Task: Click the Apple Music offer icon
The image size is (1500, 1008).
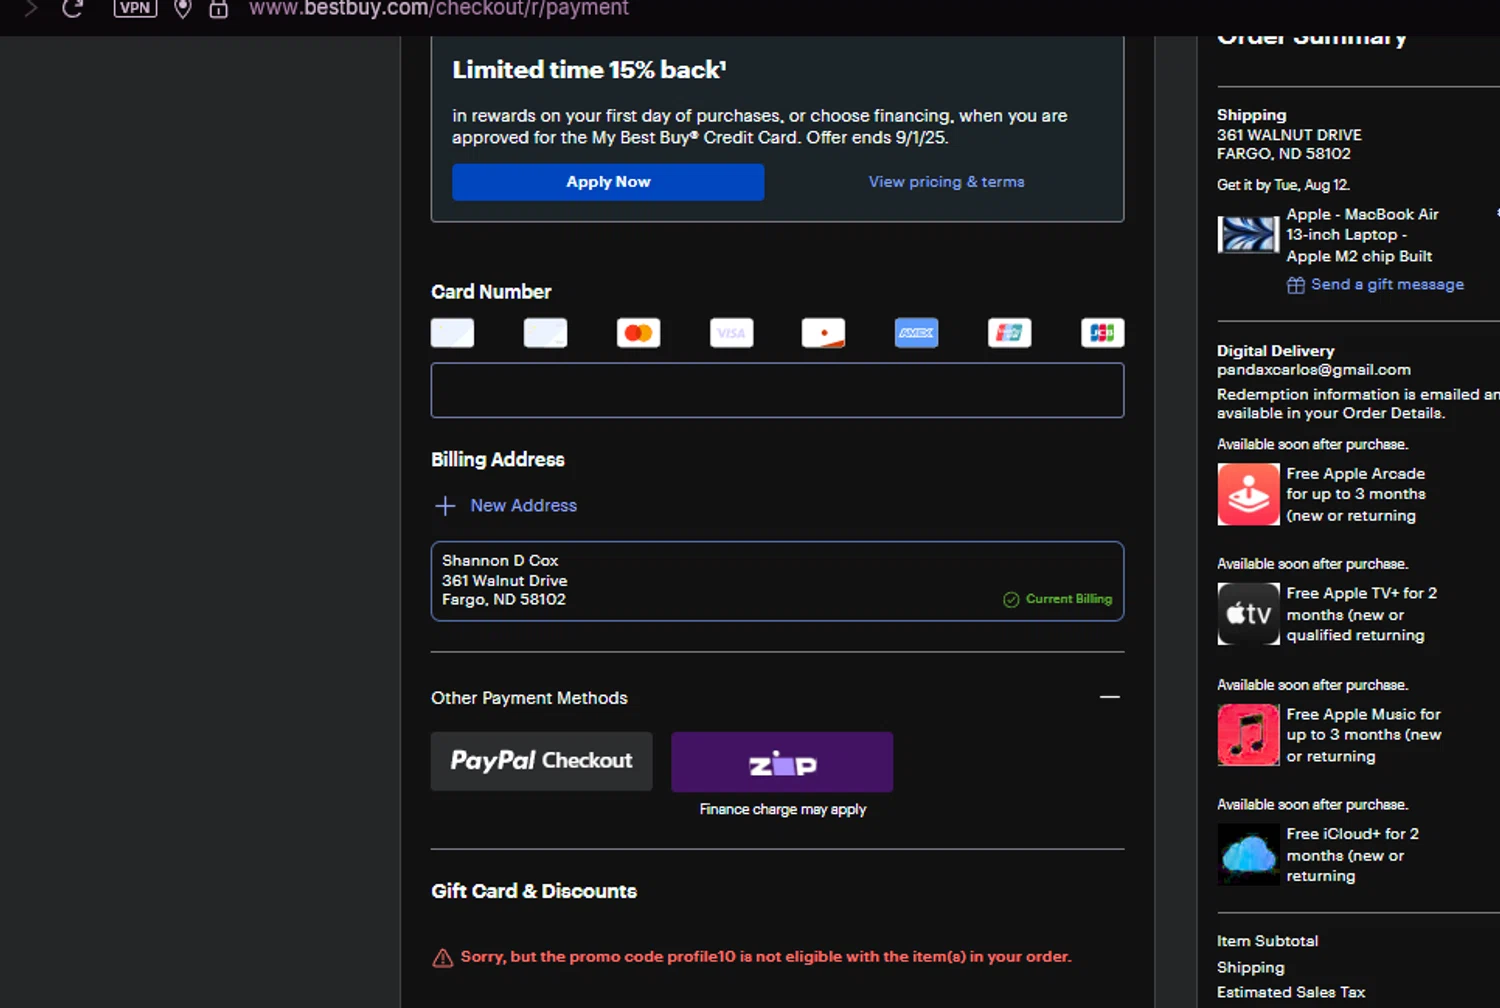Action: point(1248,734)
